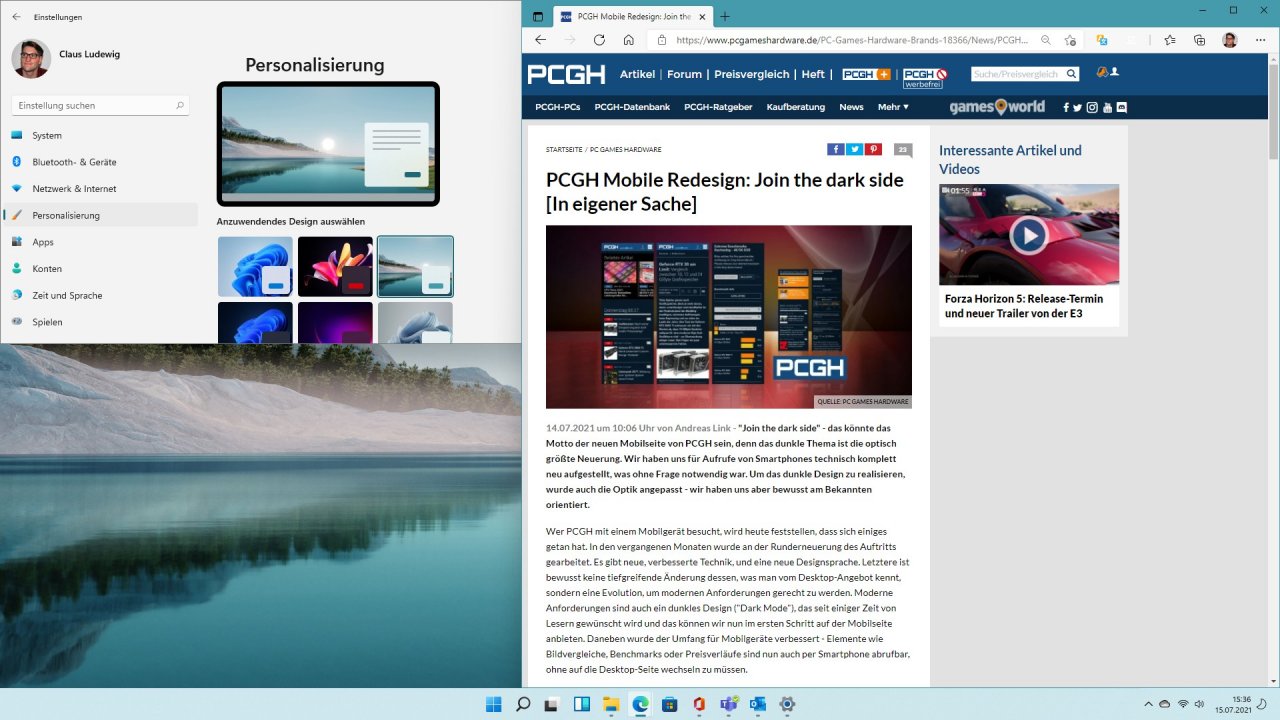Open Edge Settings and more menu
1280x720 pixels.
tap(1260, 40)
